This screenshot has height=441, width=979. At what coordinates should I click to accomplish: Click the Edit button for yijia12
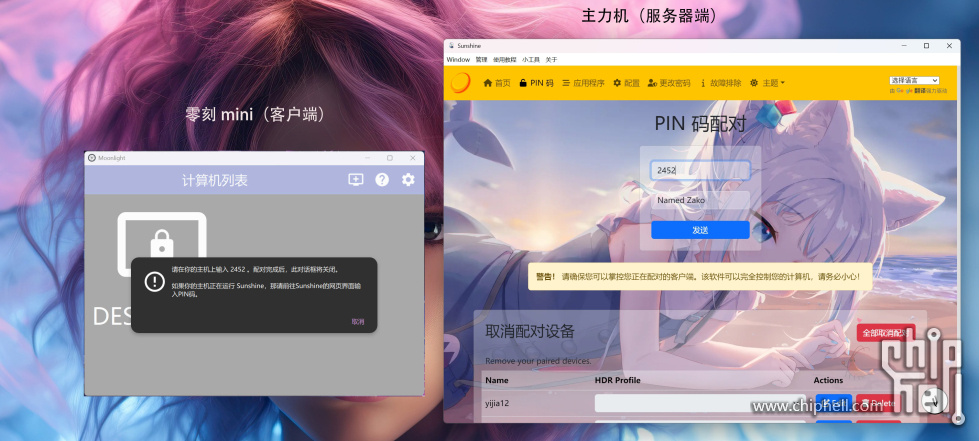pyautogui.click(x=834, y=404)
